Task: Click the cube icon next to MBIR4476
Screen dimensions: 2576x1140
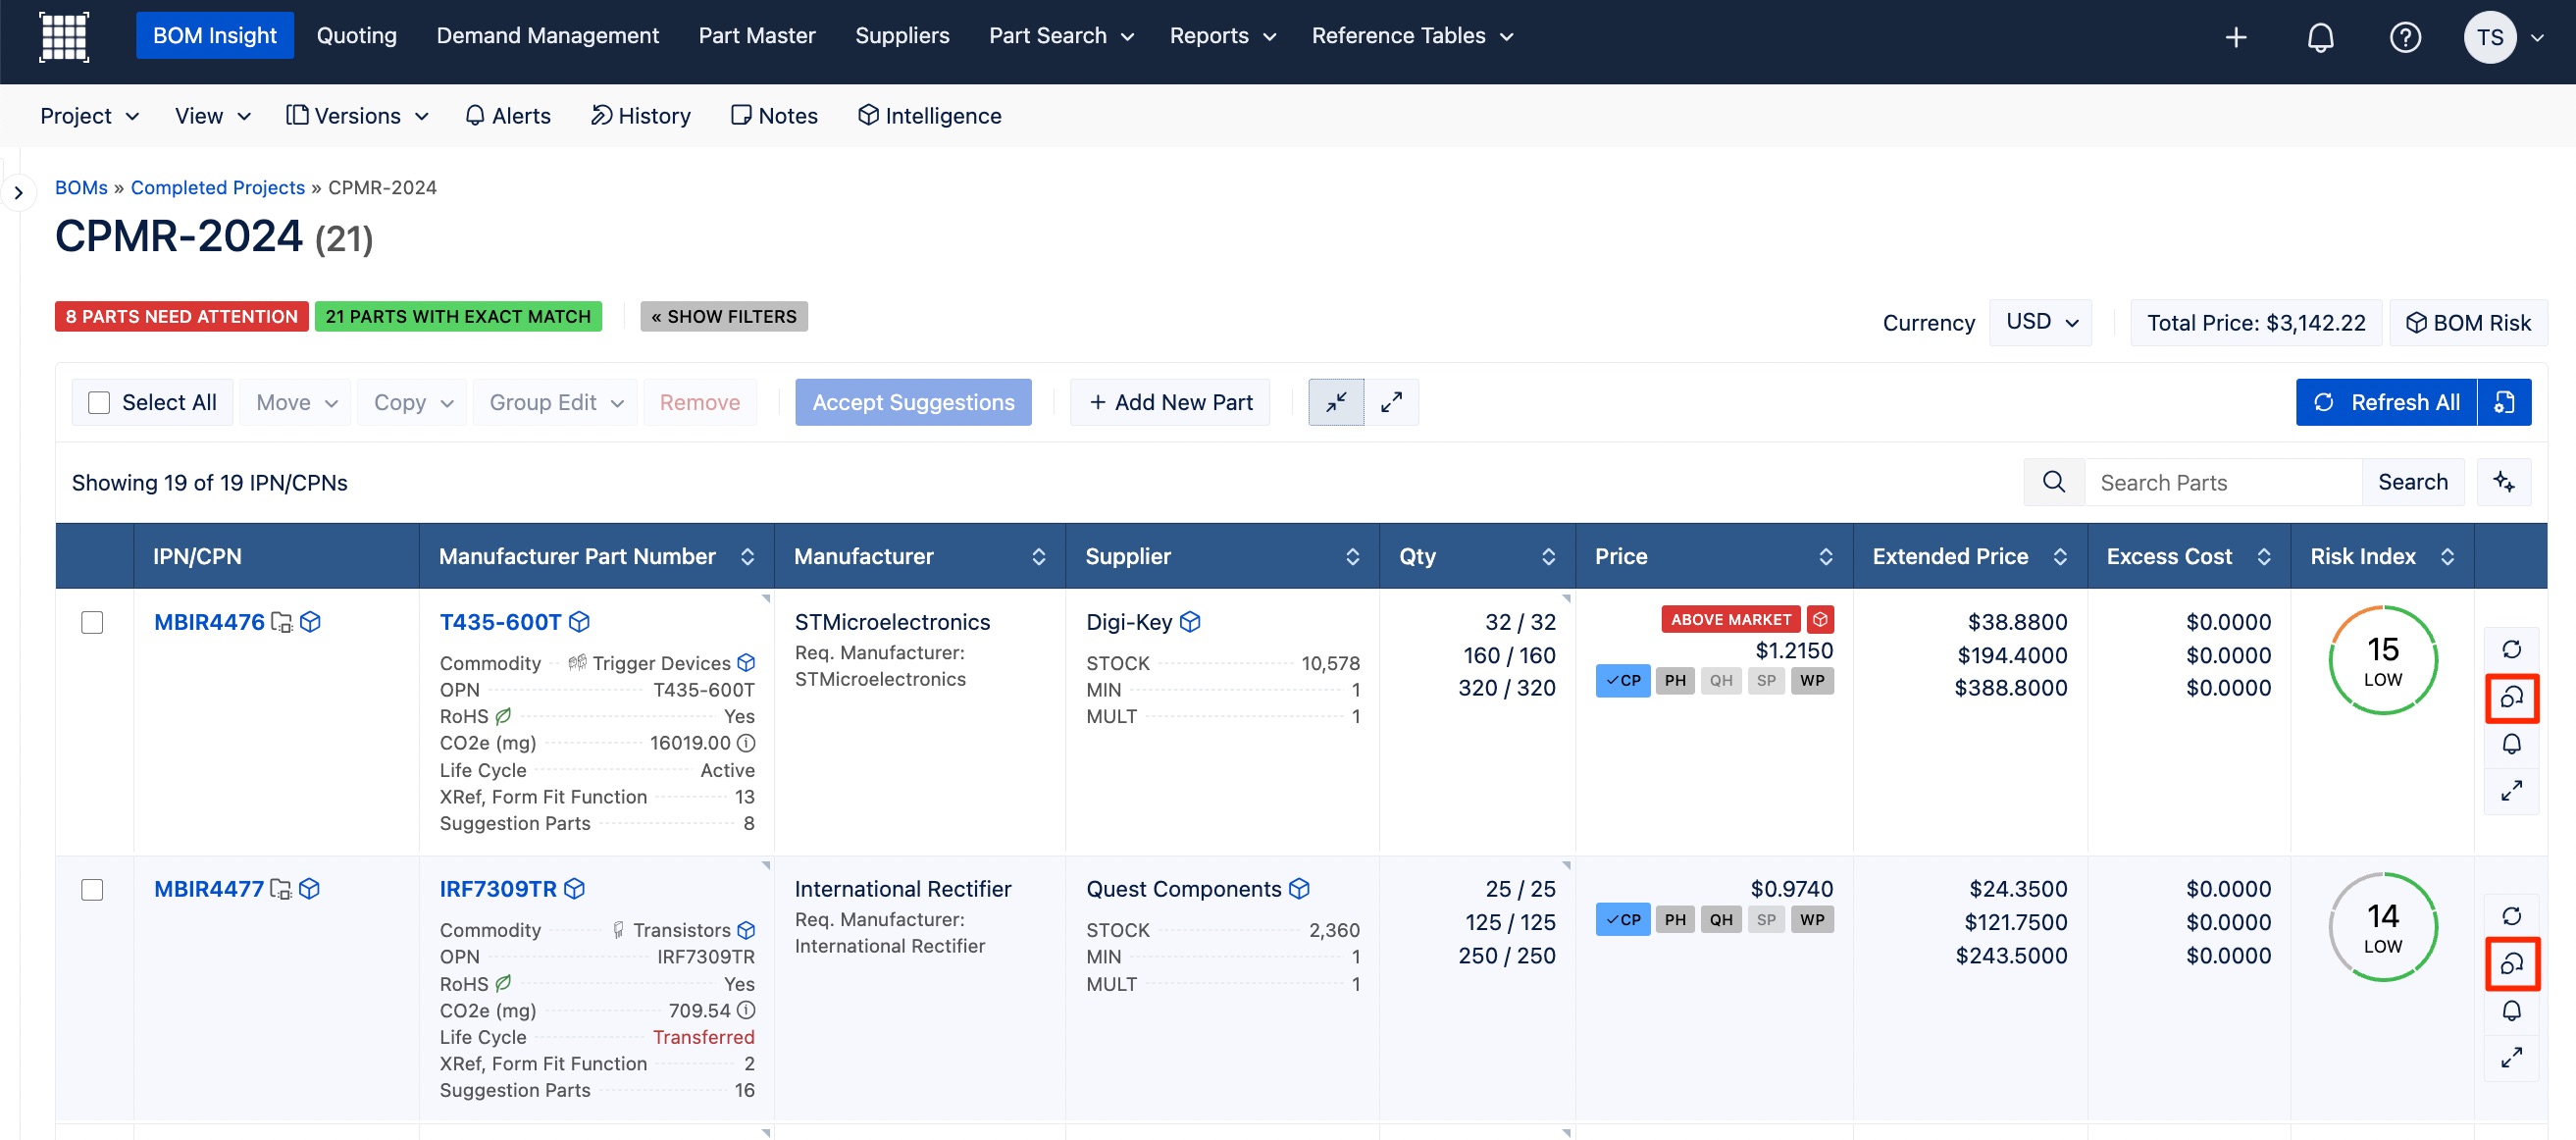Action: (311, 622)
